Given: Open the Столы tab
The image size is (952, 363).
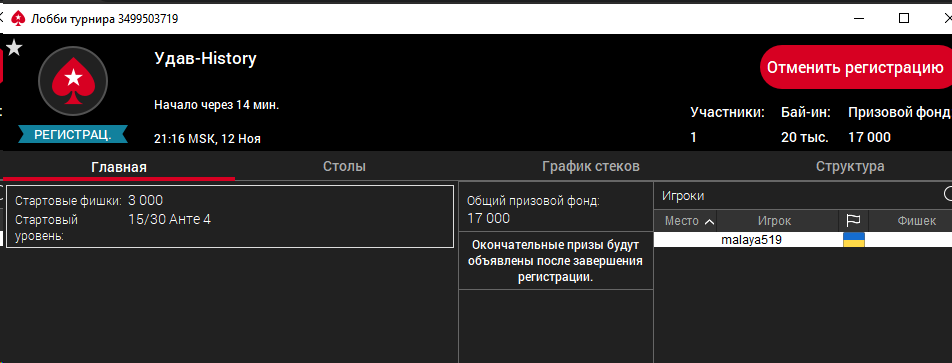Looking at the screenshot, I should click(344, 166).
